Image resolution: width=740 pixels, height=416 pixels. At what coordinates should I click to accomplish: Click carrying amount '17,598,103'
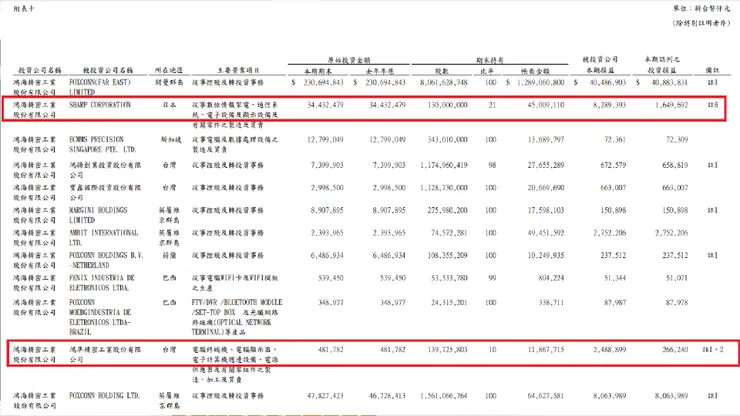click(x=546, y=210)
